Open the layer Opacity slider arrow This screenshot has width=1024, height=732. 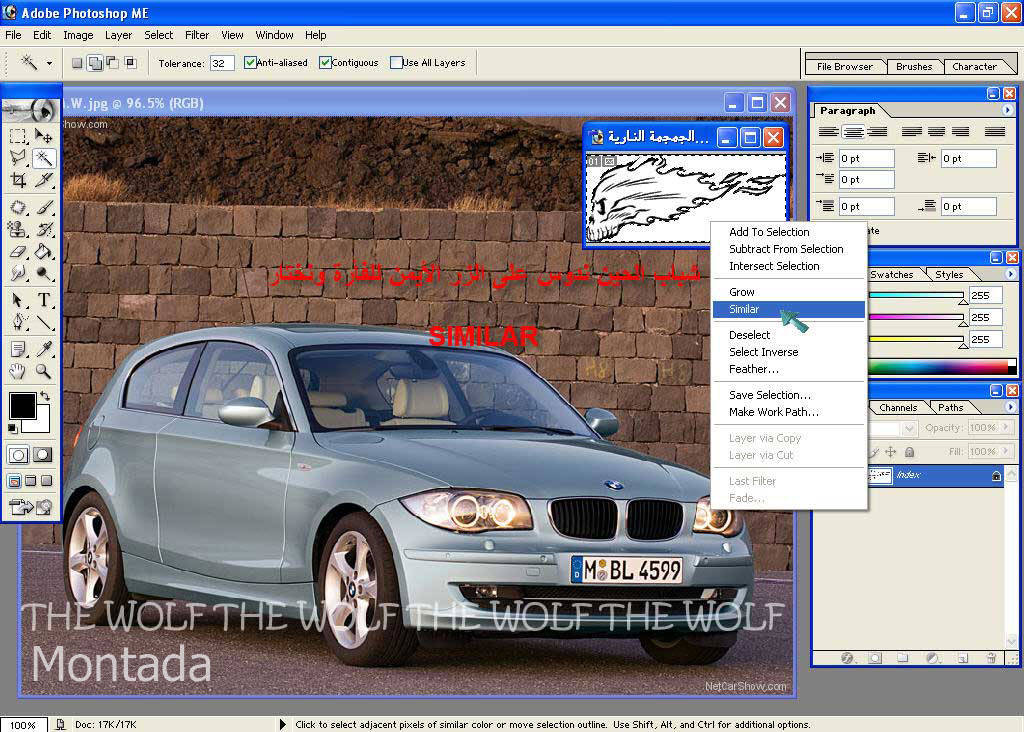point(1006,428)
